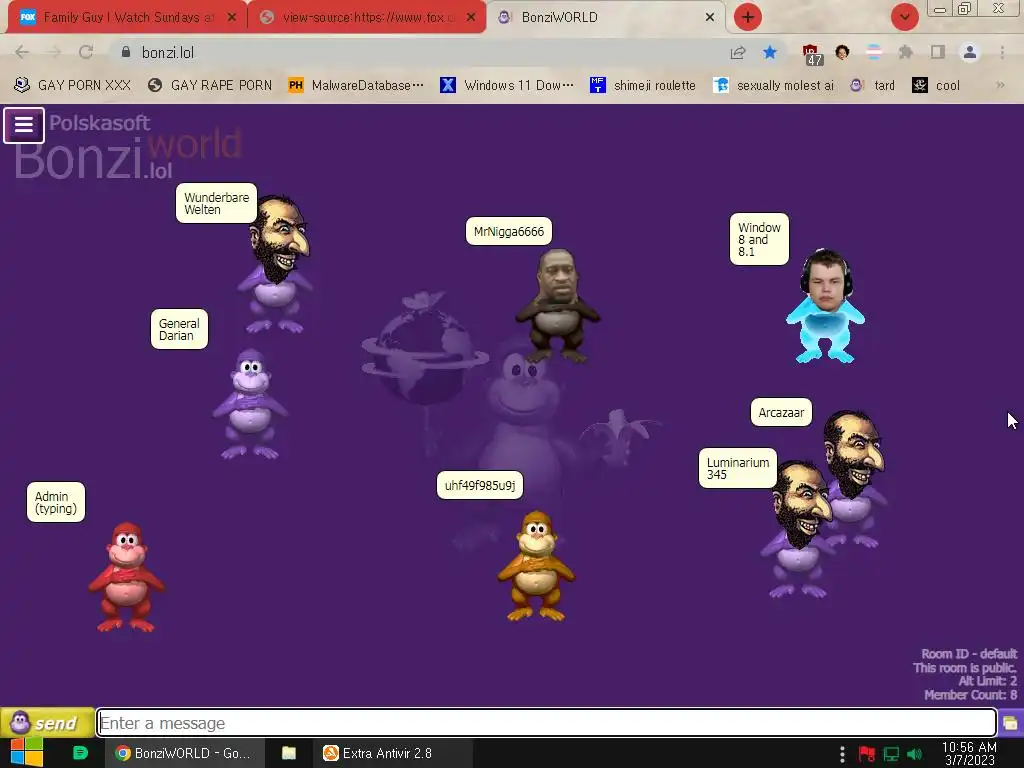Switch to BonziWORLD Chrome taskbar button
Image resolution: width=1024 pixels, height=768 pixels.
tap(184, 753)
